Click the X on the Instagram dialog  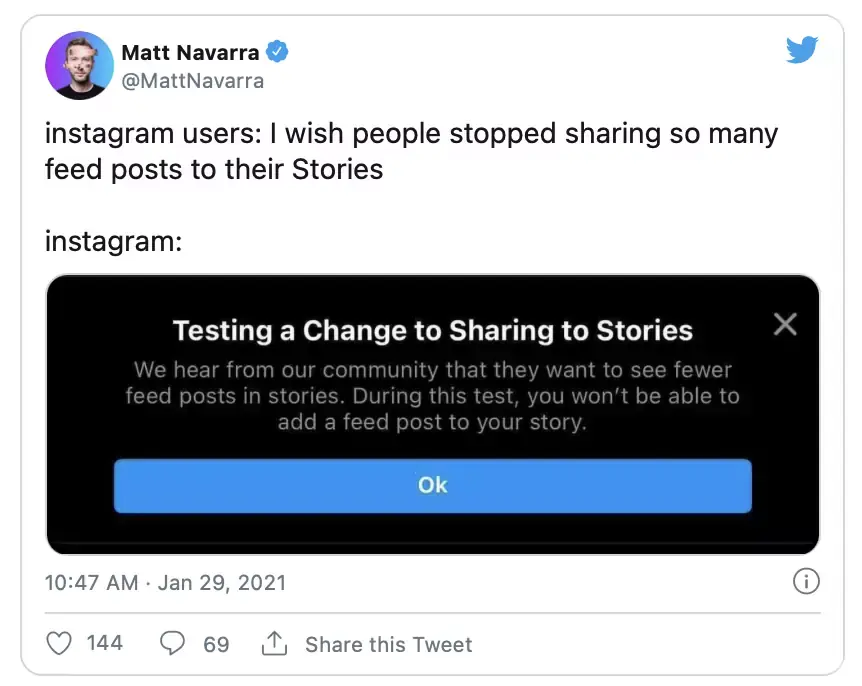tap(785, 323)
